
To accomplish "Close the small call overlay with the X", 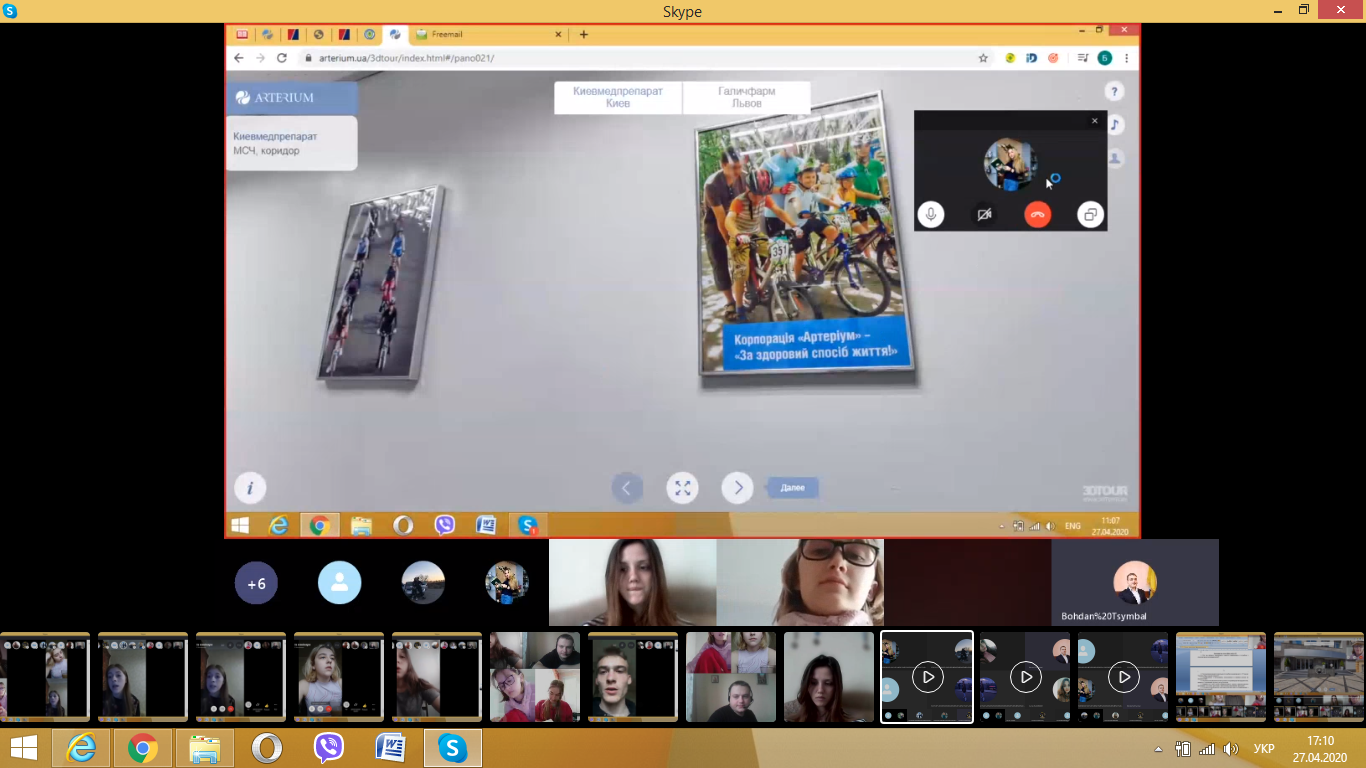I will (x=1094, y=121).
